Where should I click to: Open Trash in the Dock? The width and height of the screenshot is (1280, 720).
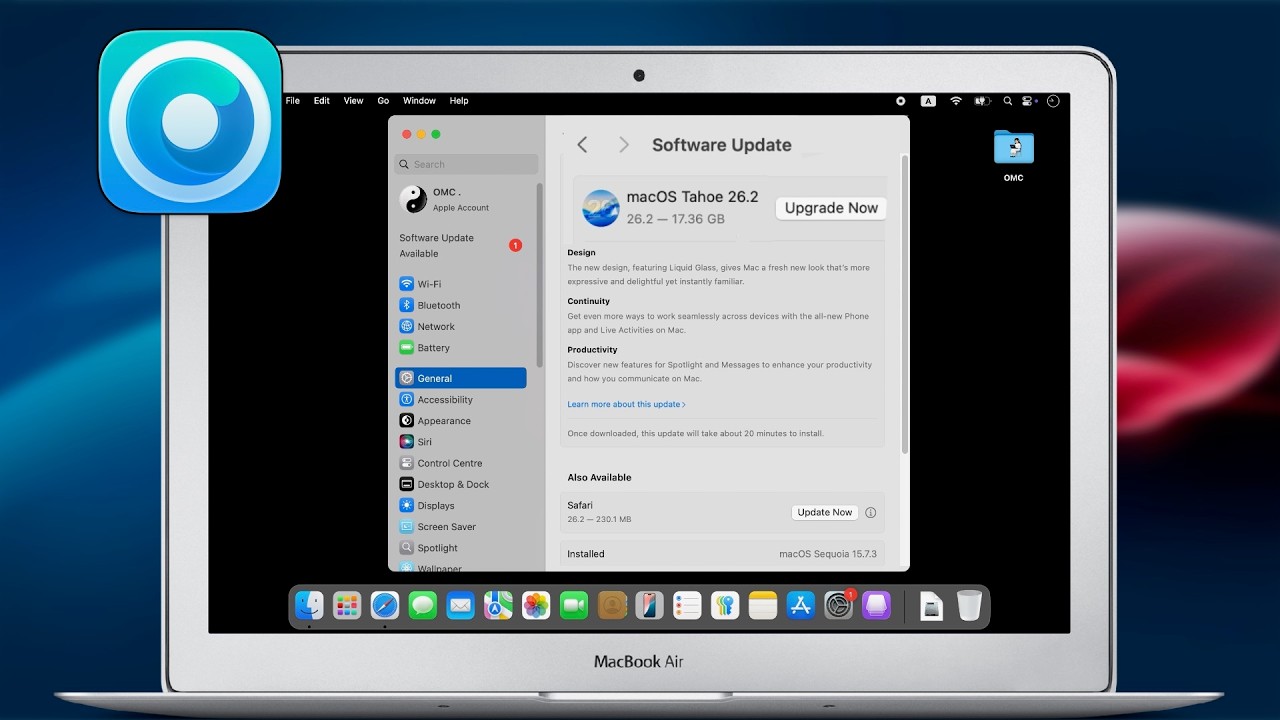pyautogui.click(x=969, y=605)
